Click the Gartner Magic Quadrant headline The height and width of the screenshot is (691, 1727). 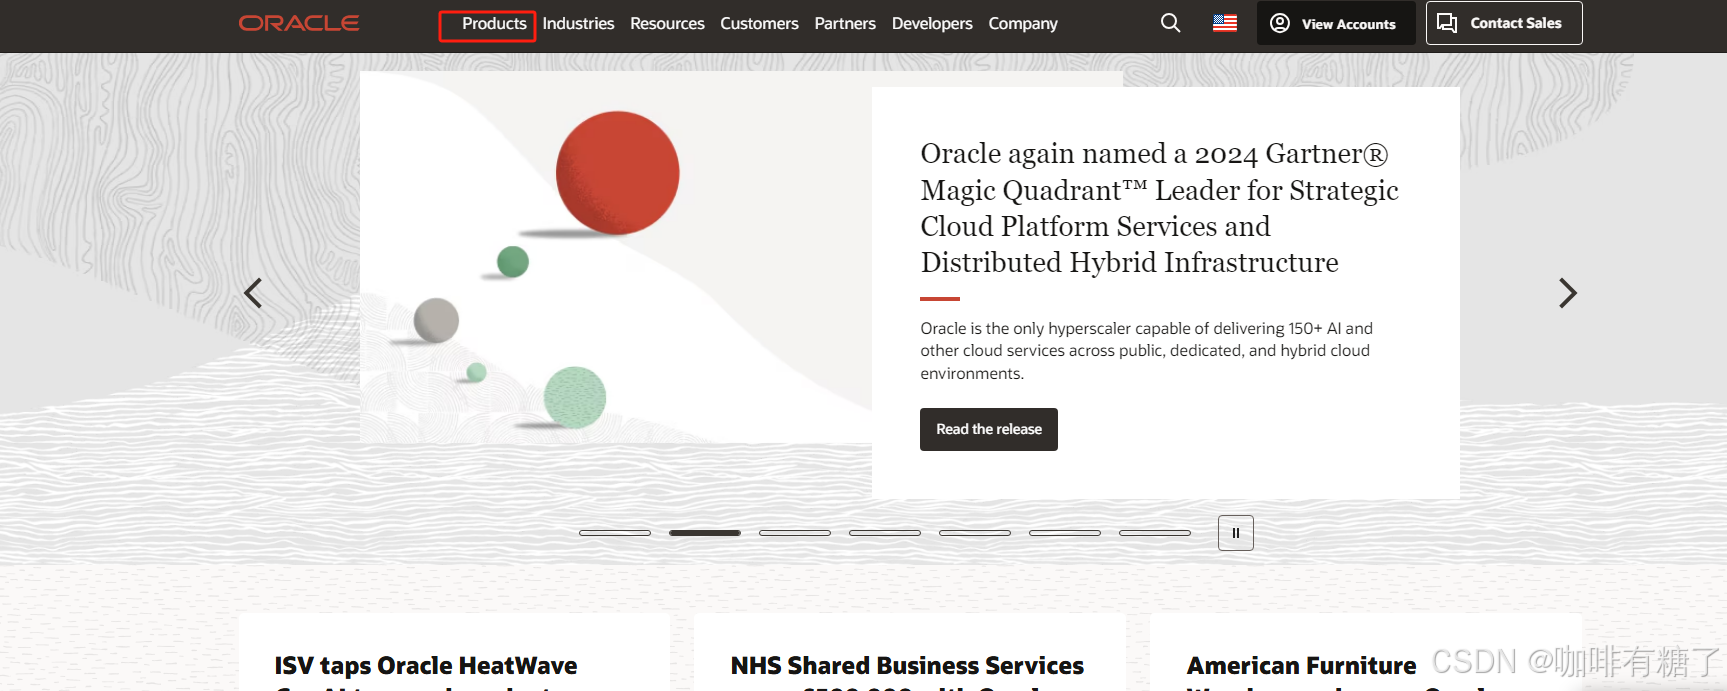[1159, 208]
